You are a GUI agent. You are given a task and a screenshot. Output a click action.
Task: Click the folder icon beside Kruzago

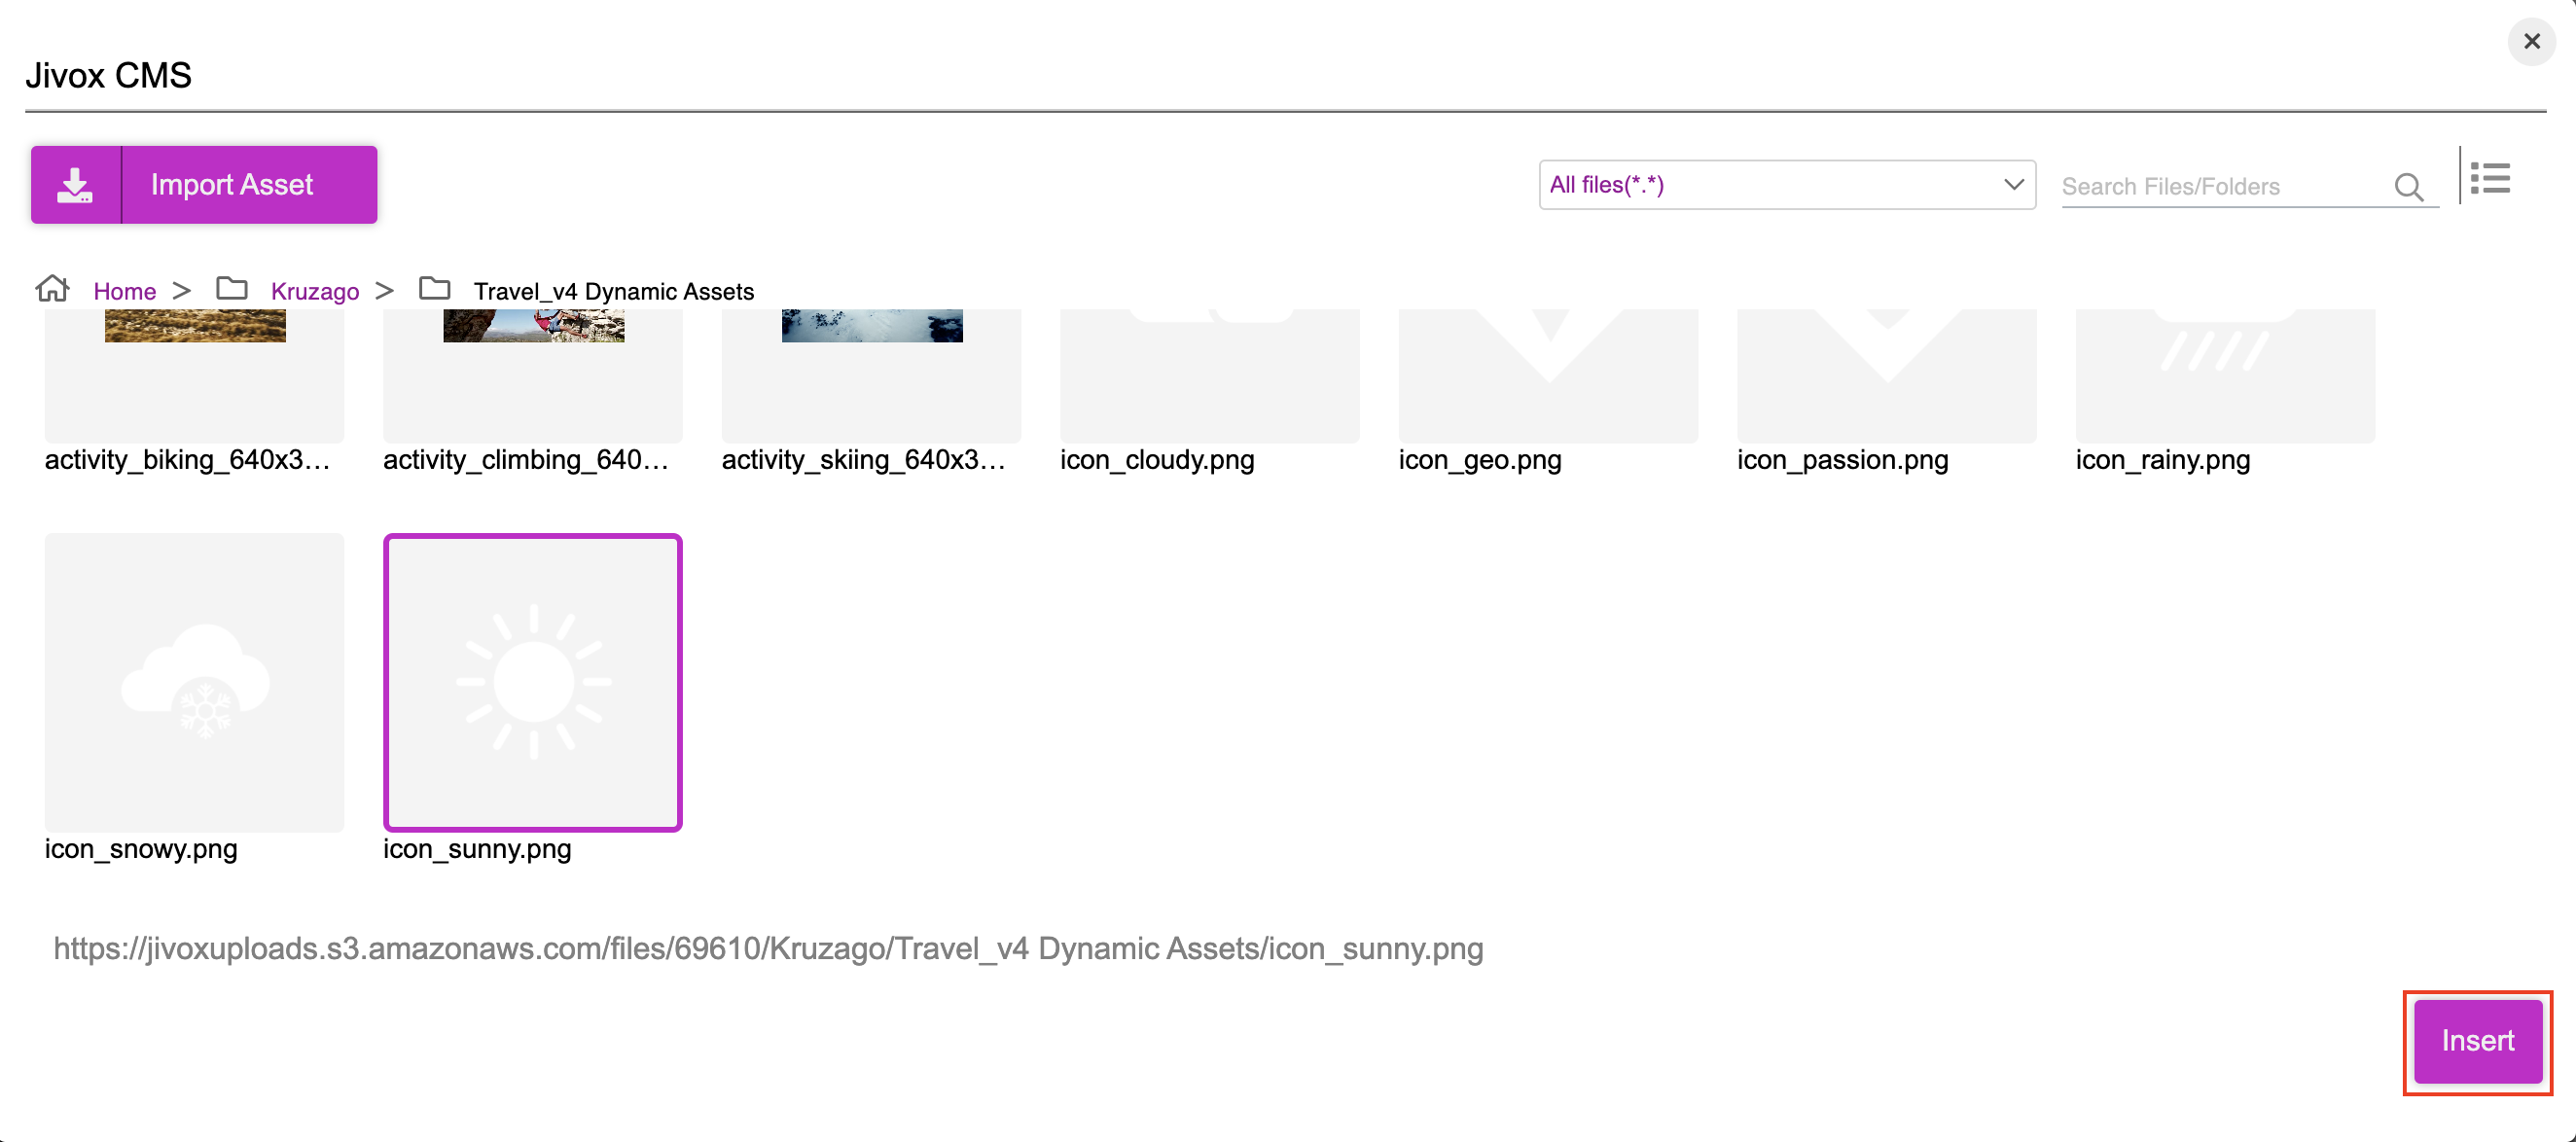232,289
